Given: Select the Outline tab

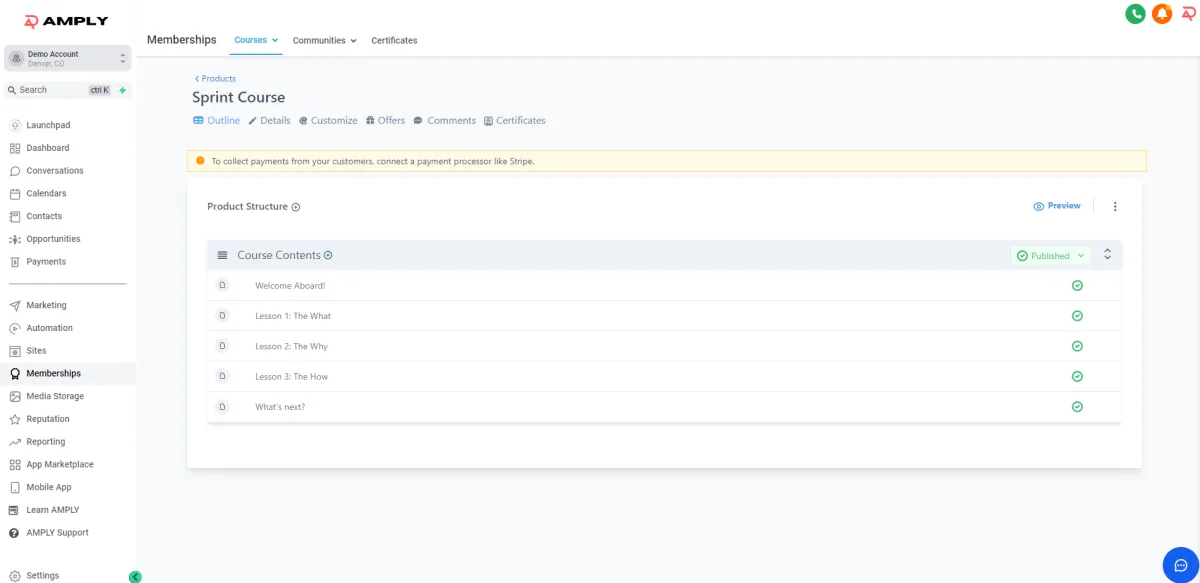Looking at the screenshot, I should tap(216, 120).
